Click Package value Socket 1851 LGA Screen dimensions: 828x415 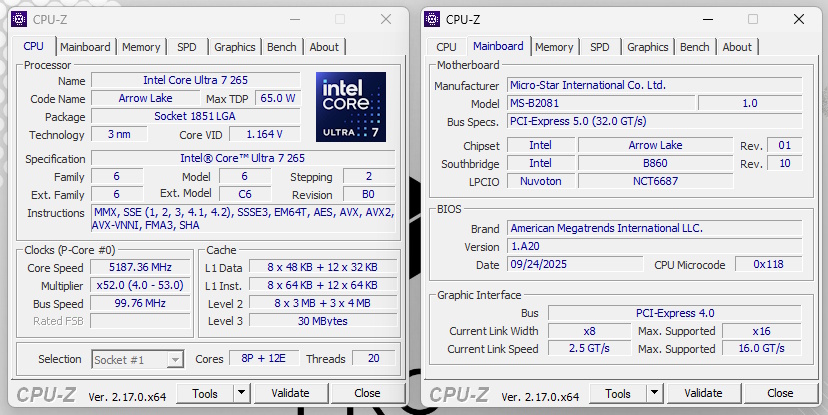[x=195, y=116]
